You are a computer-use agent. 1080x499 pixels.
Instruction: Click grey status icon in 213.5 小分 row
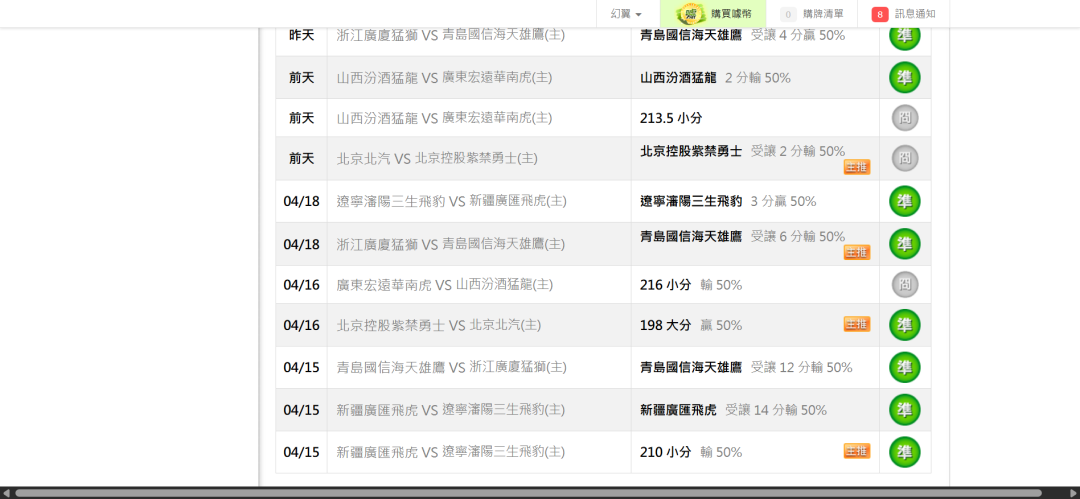tap(905, 118)
